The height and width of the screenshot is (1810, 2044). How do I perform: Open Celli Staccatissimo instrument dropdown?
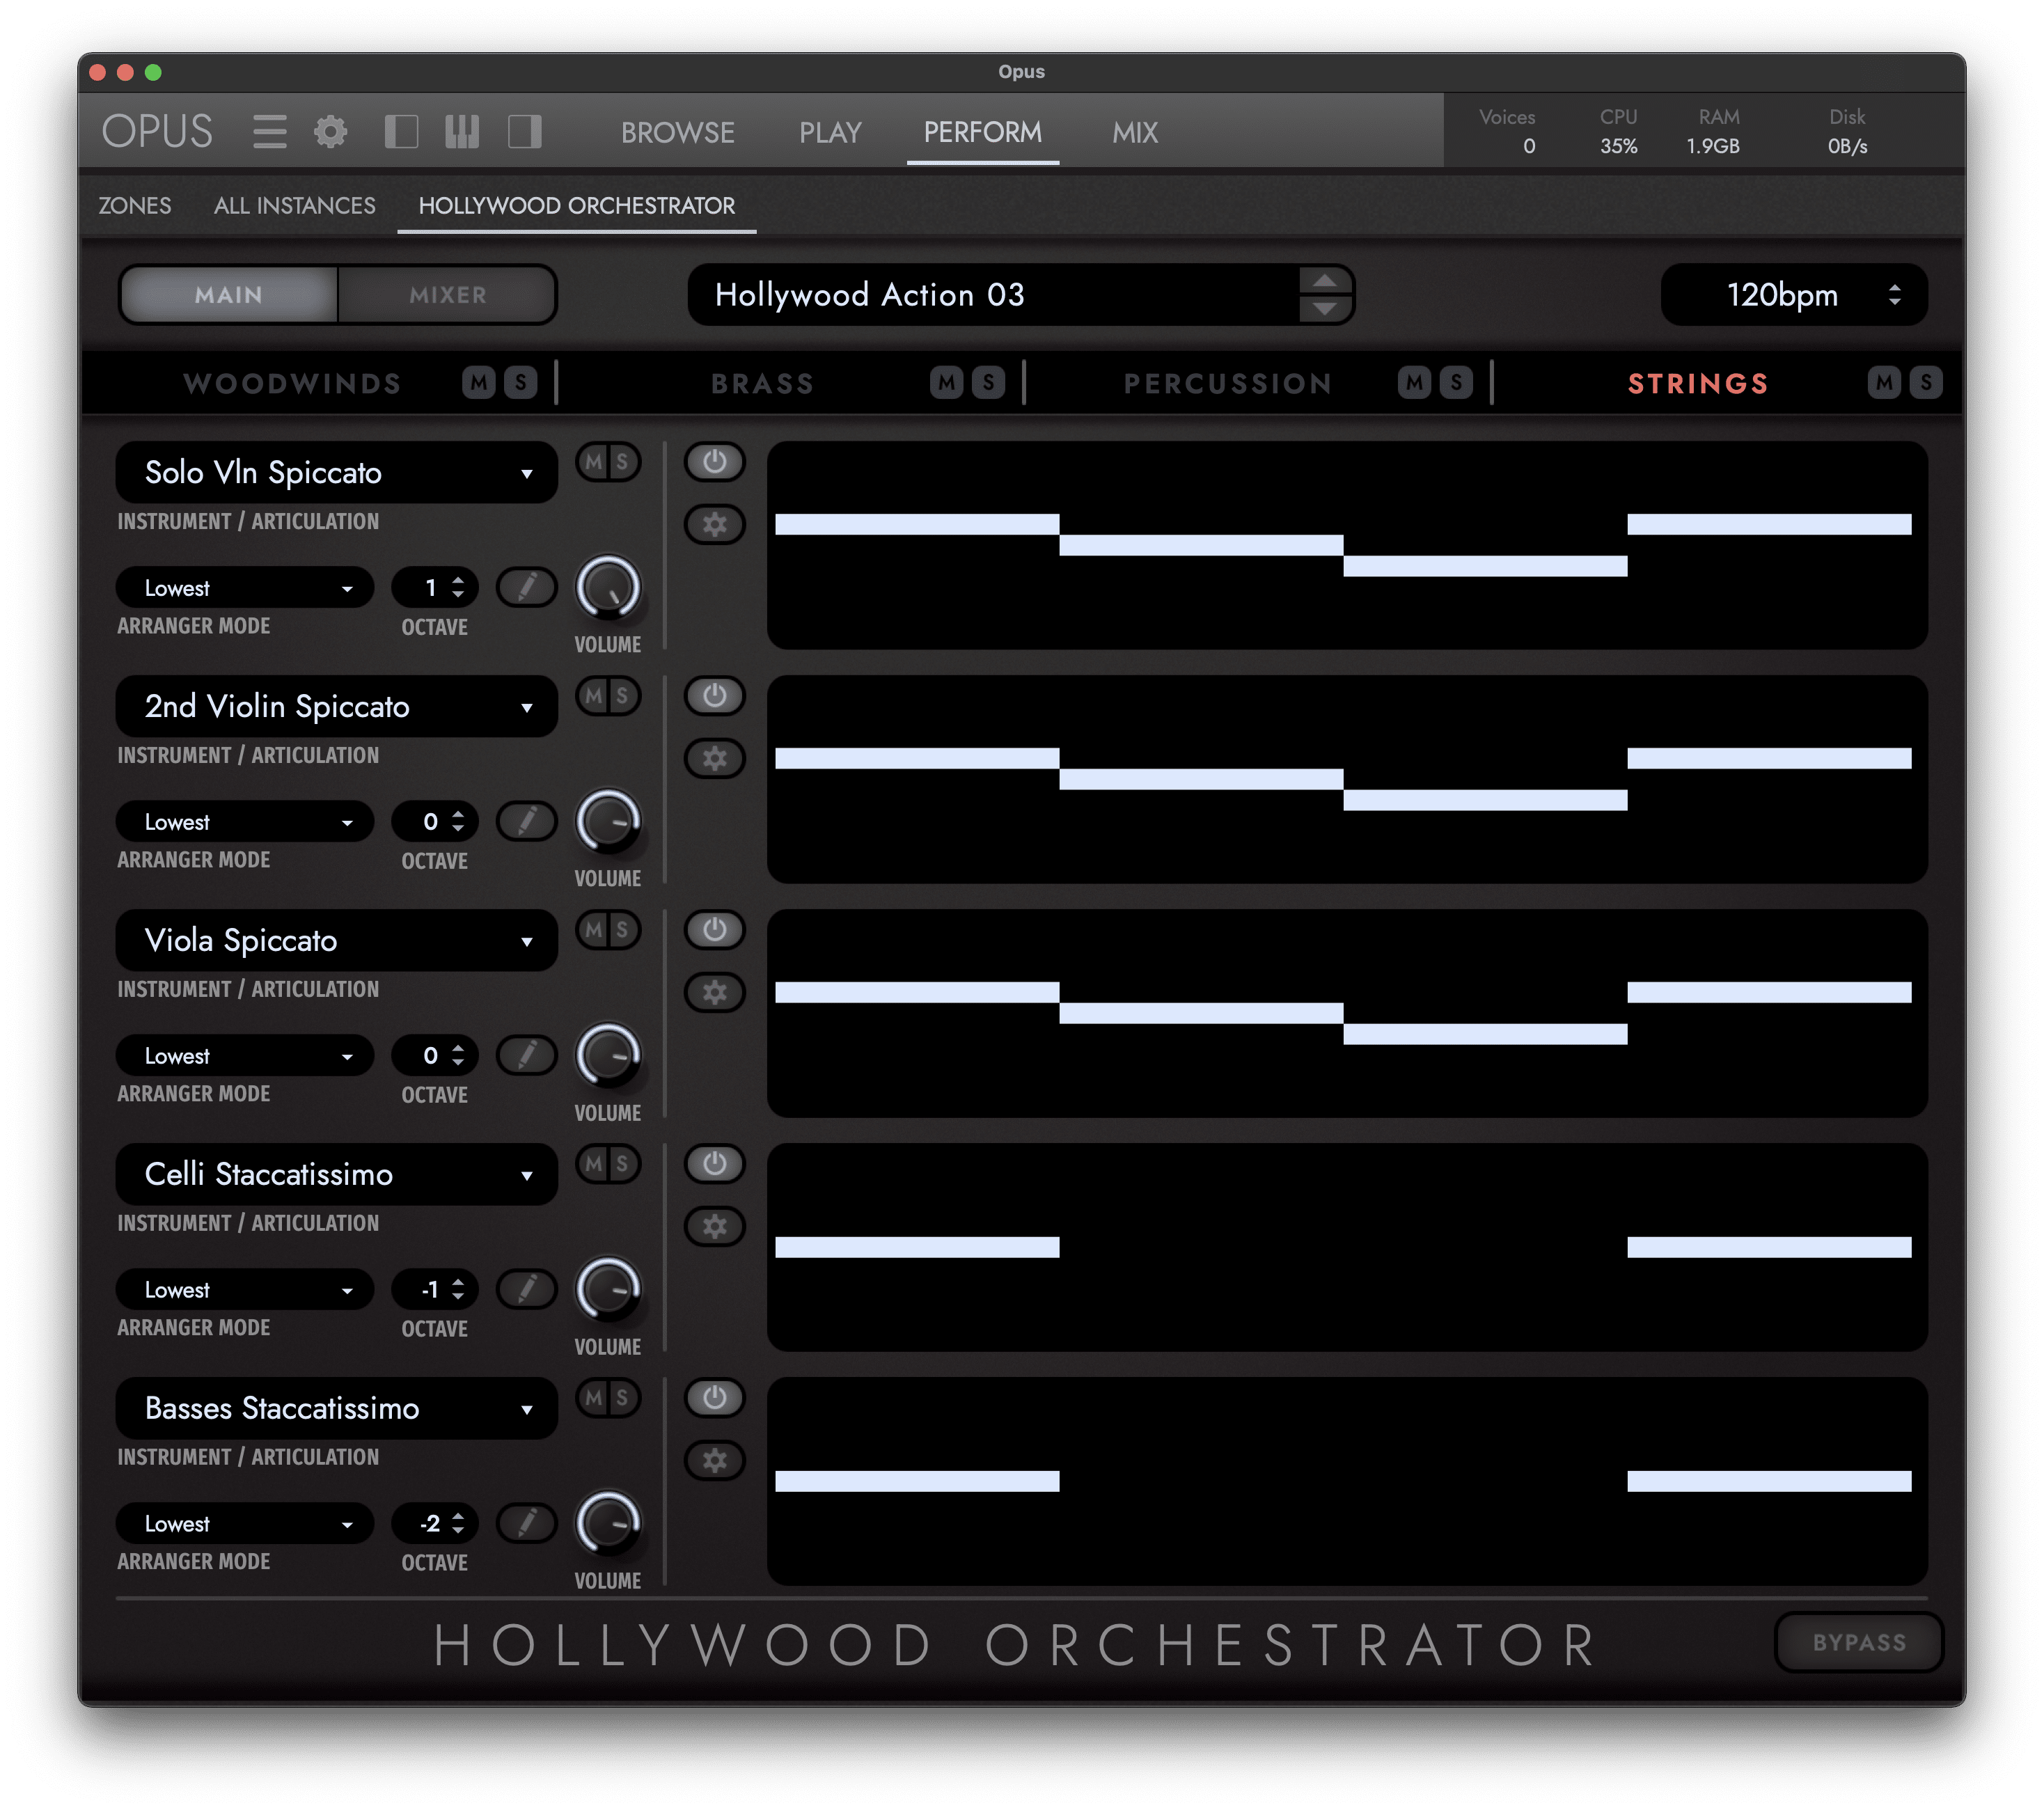click(x=337, y=1174)
